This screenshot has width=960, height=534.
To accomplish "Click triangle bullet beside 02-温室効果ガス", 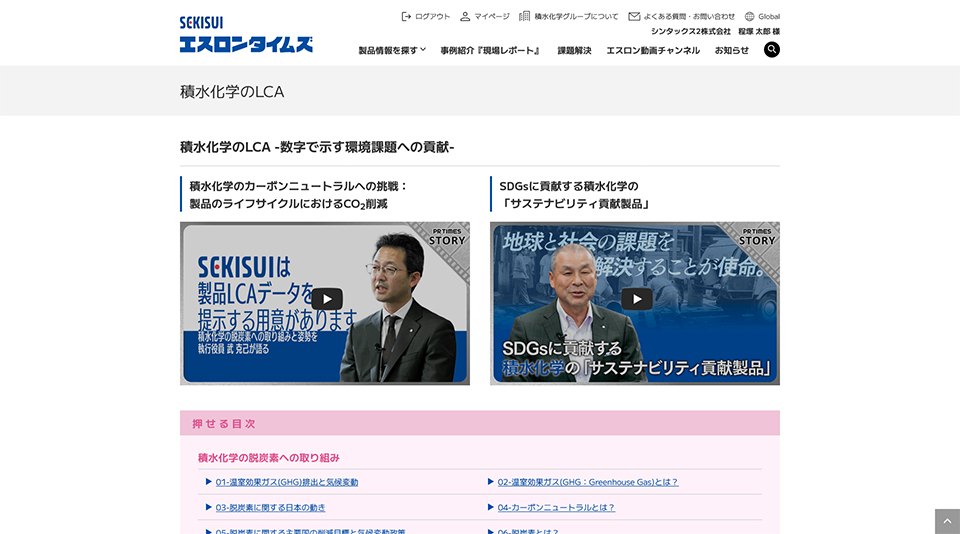I will click(x=490, y=482).
